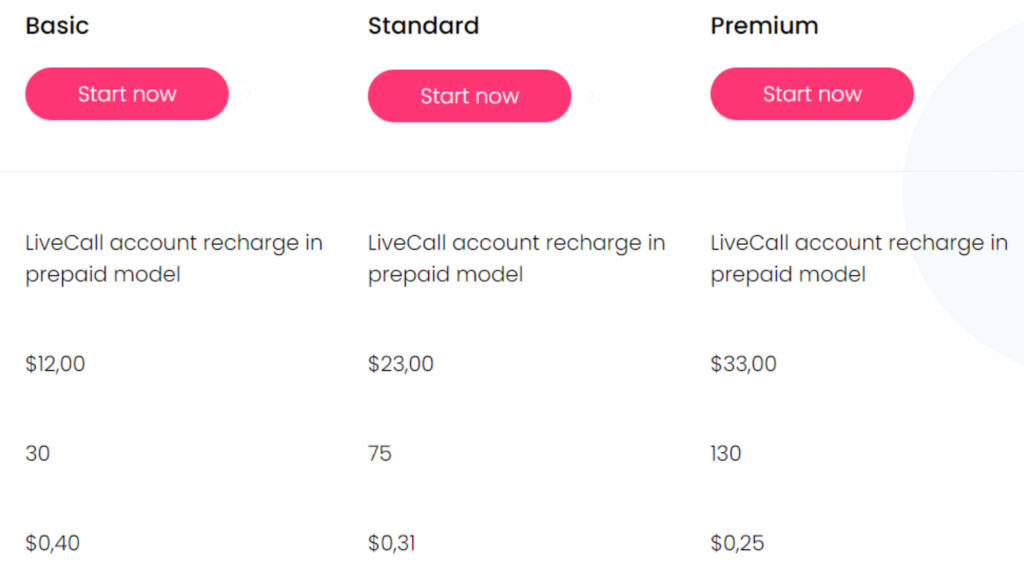Click the $33,00 Premium price

coord(743,364)
